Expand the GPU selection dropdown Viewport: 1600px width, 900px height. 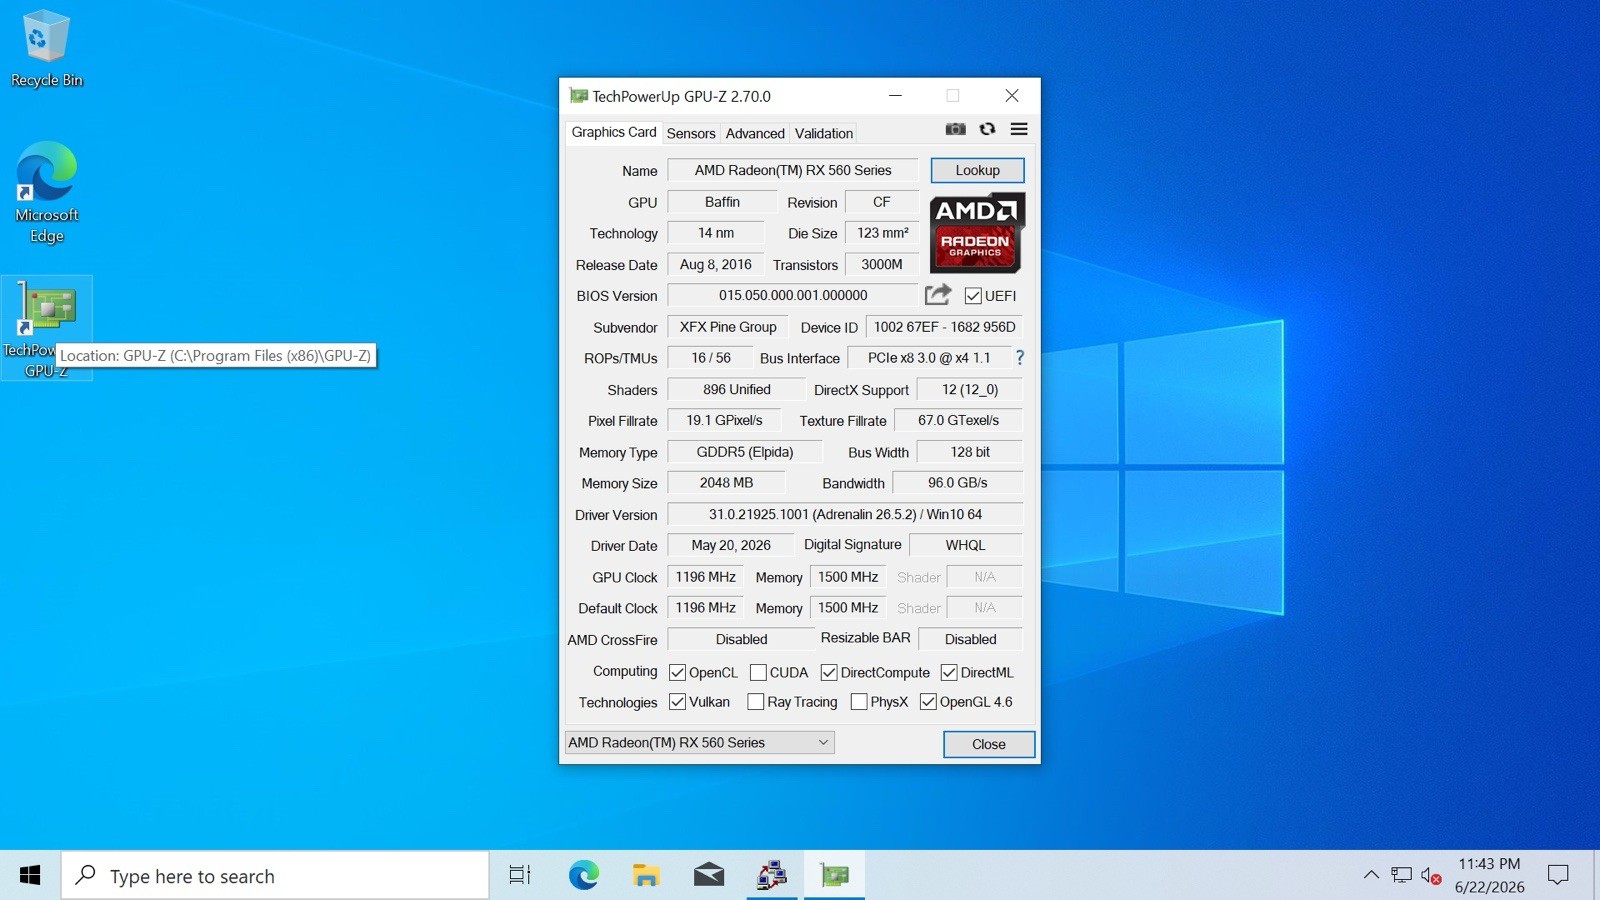(x=699, y=742)
